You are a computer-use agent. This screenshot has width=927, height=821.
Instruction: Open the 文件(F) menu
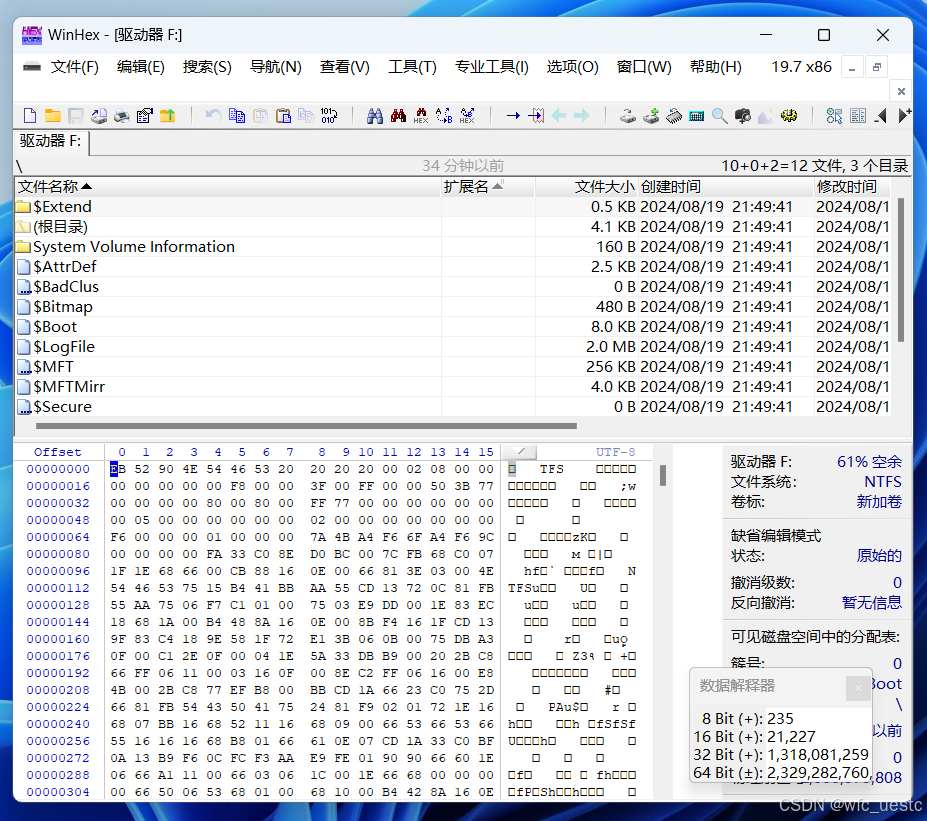(x=74, y=67)
